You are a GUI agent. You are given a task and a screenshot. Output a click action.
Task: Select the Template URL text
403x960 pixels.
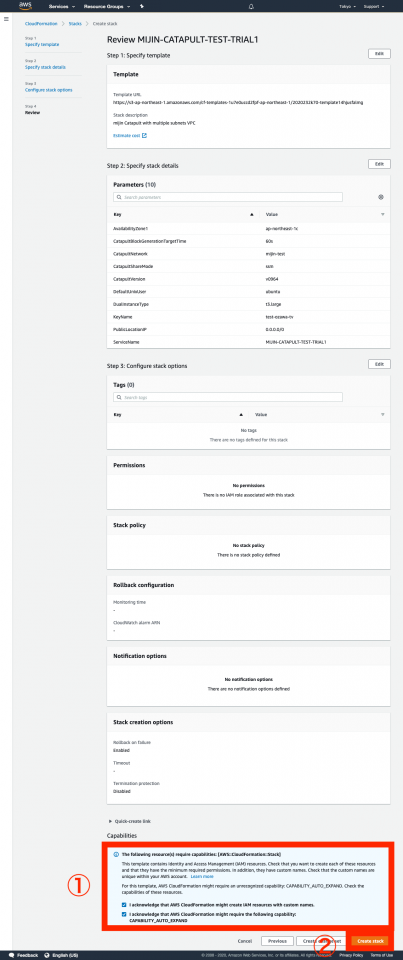pos(238,102)
